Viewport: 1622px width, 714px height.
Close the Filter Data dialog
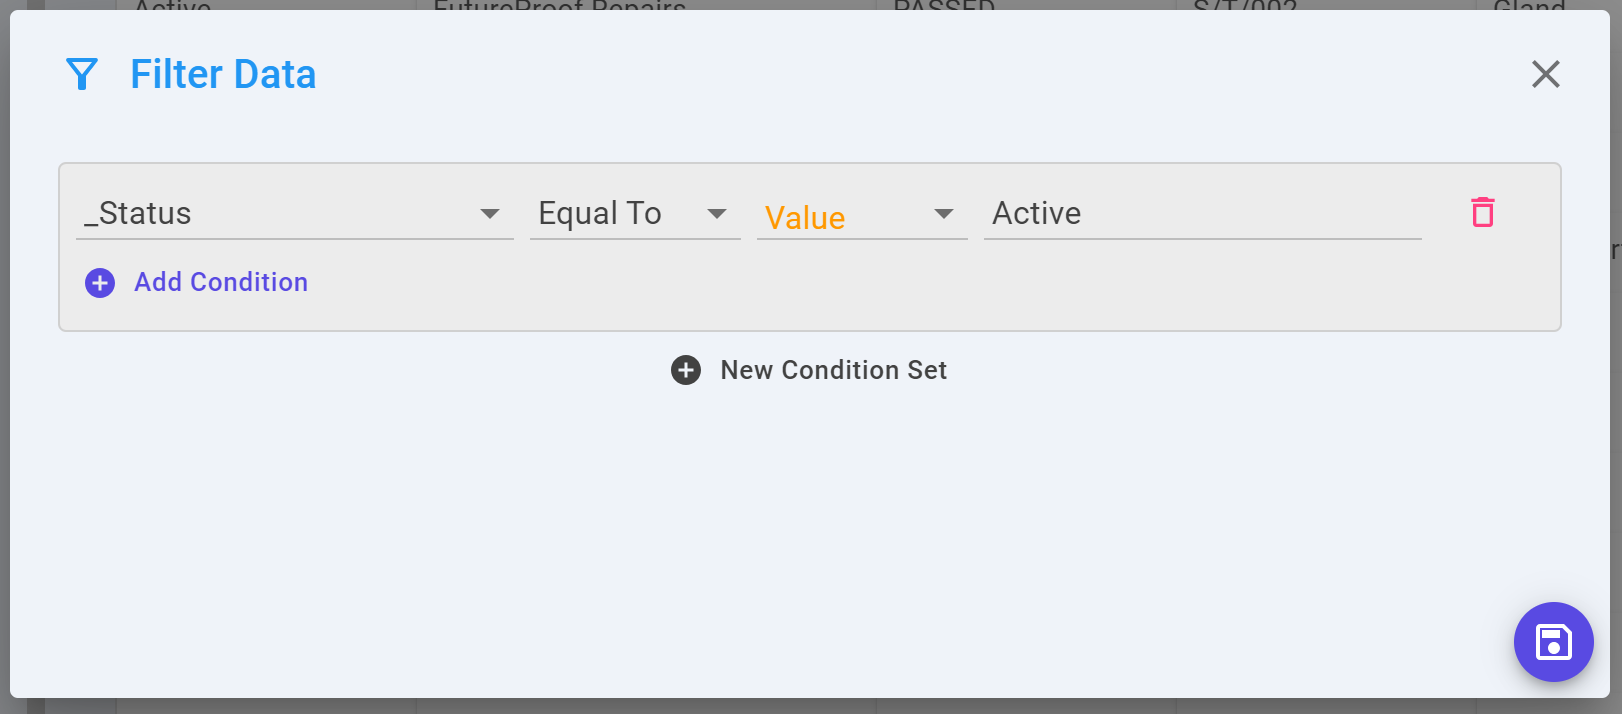tap(1546, 74)
